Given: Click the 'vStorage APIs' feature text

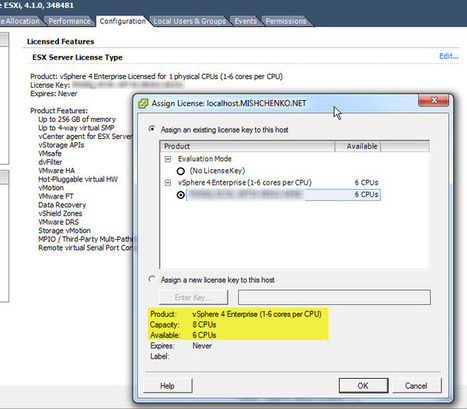Looking at the screenshot, I should [61, 145].
